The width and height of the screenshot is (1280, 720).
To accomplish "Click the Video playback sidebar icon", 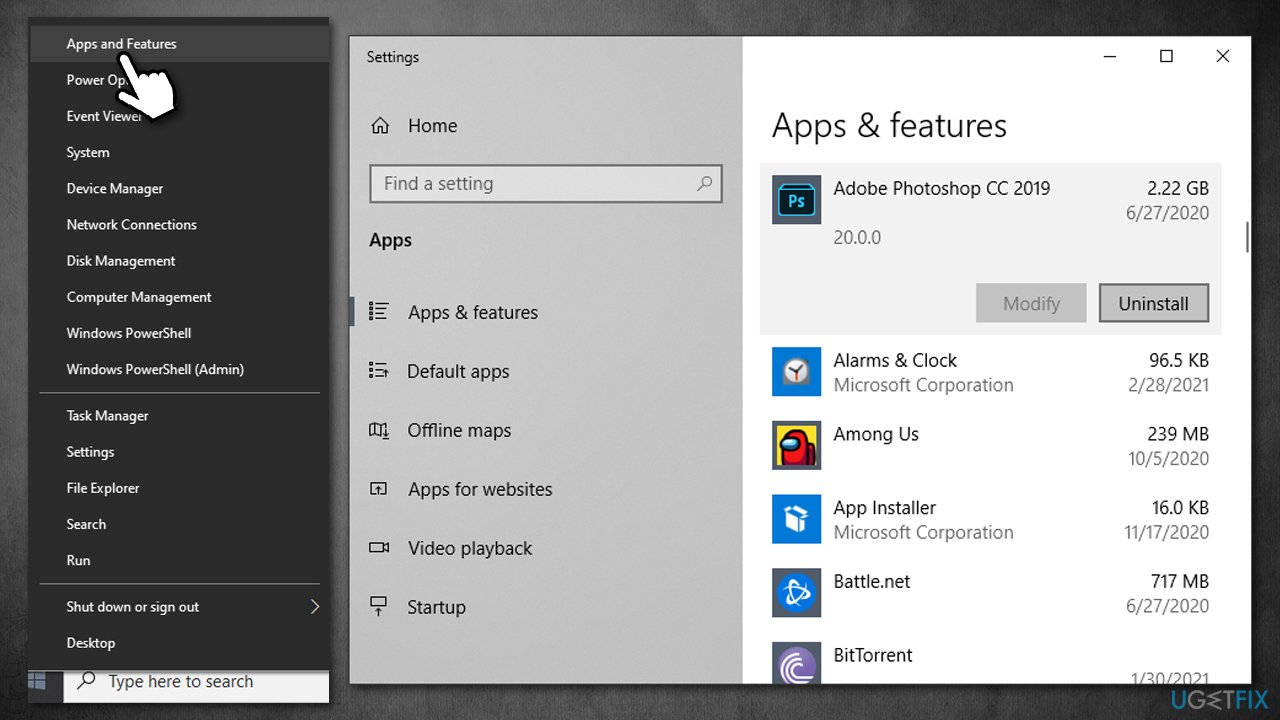I will [379, 548].
